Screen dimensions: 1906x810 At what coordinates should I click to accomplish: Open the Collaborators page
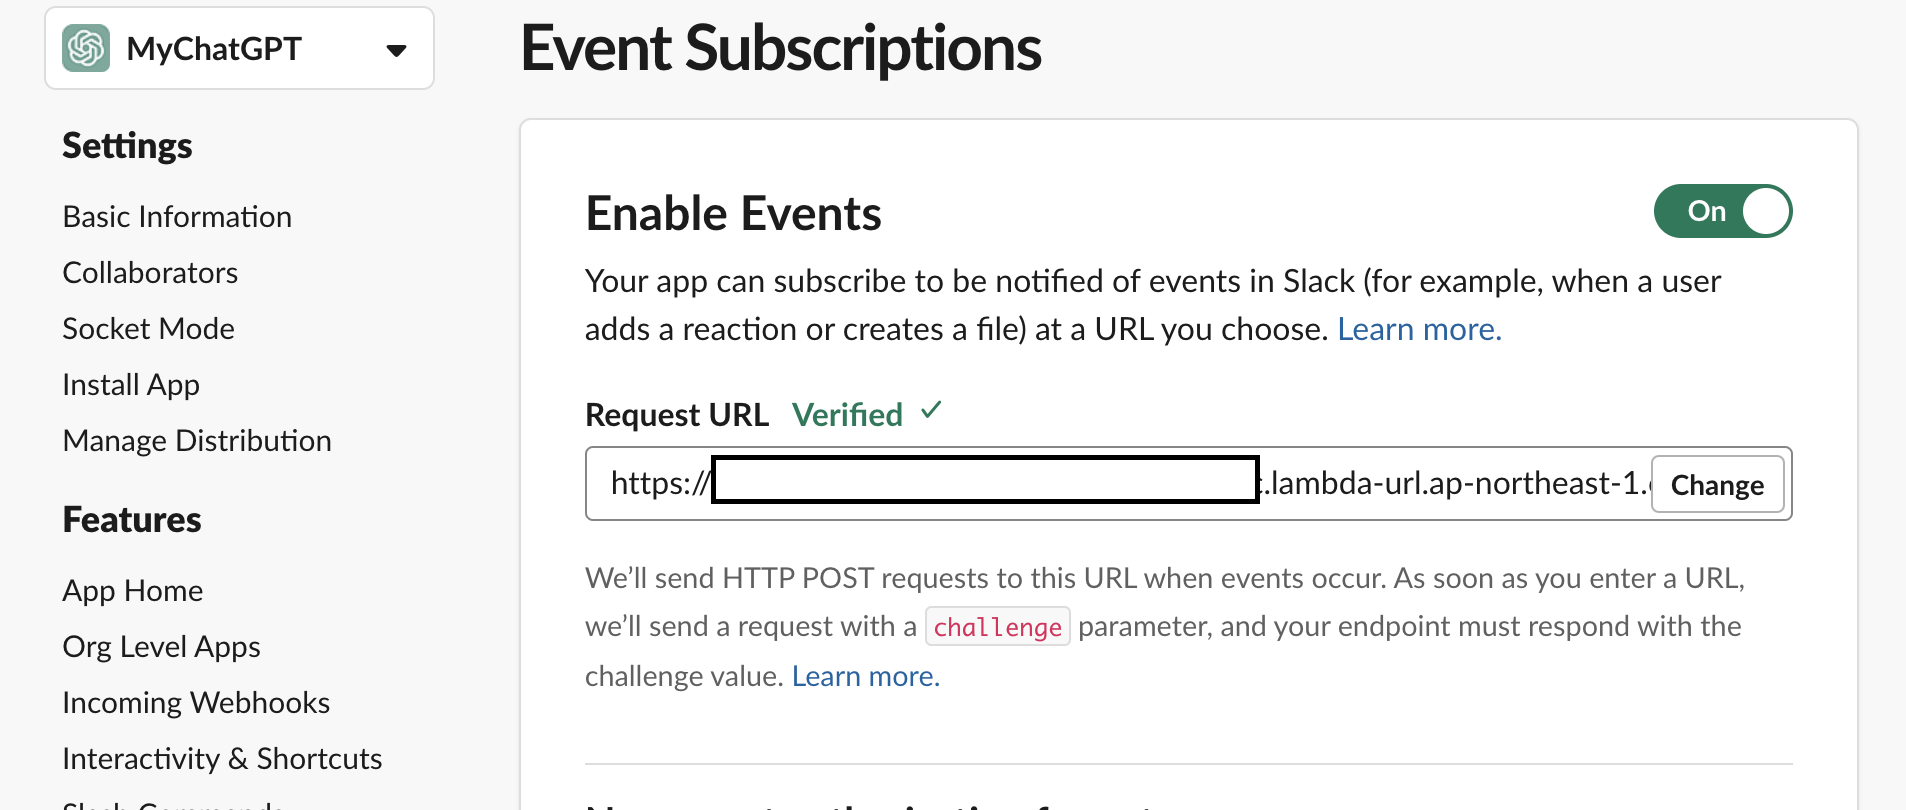[x=150, y=273]
